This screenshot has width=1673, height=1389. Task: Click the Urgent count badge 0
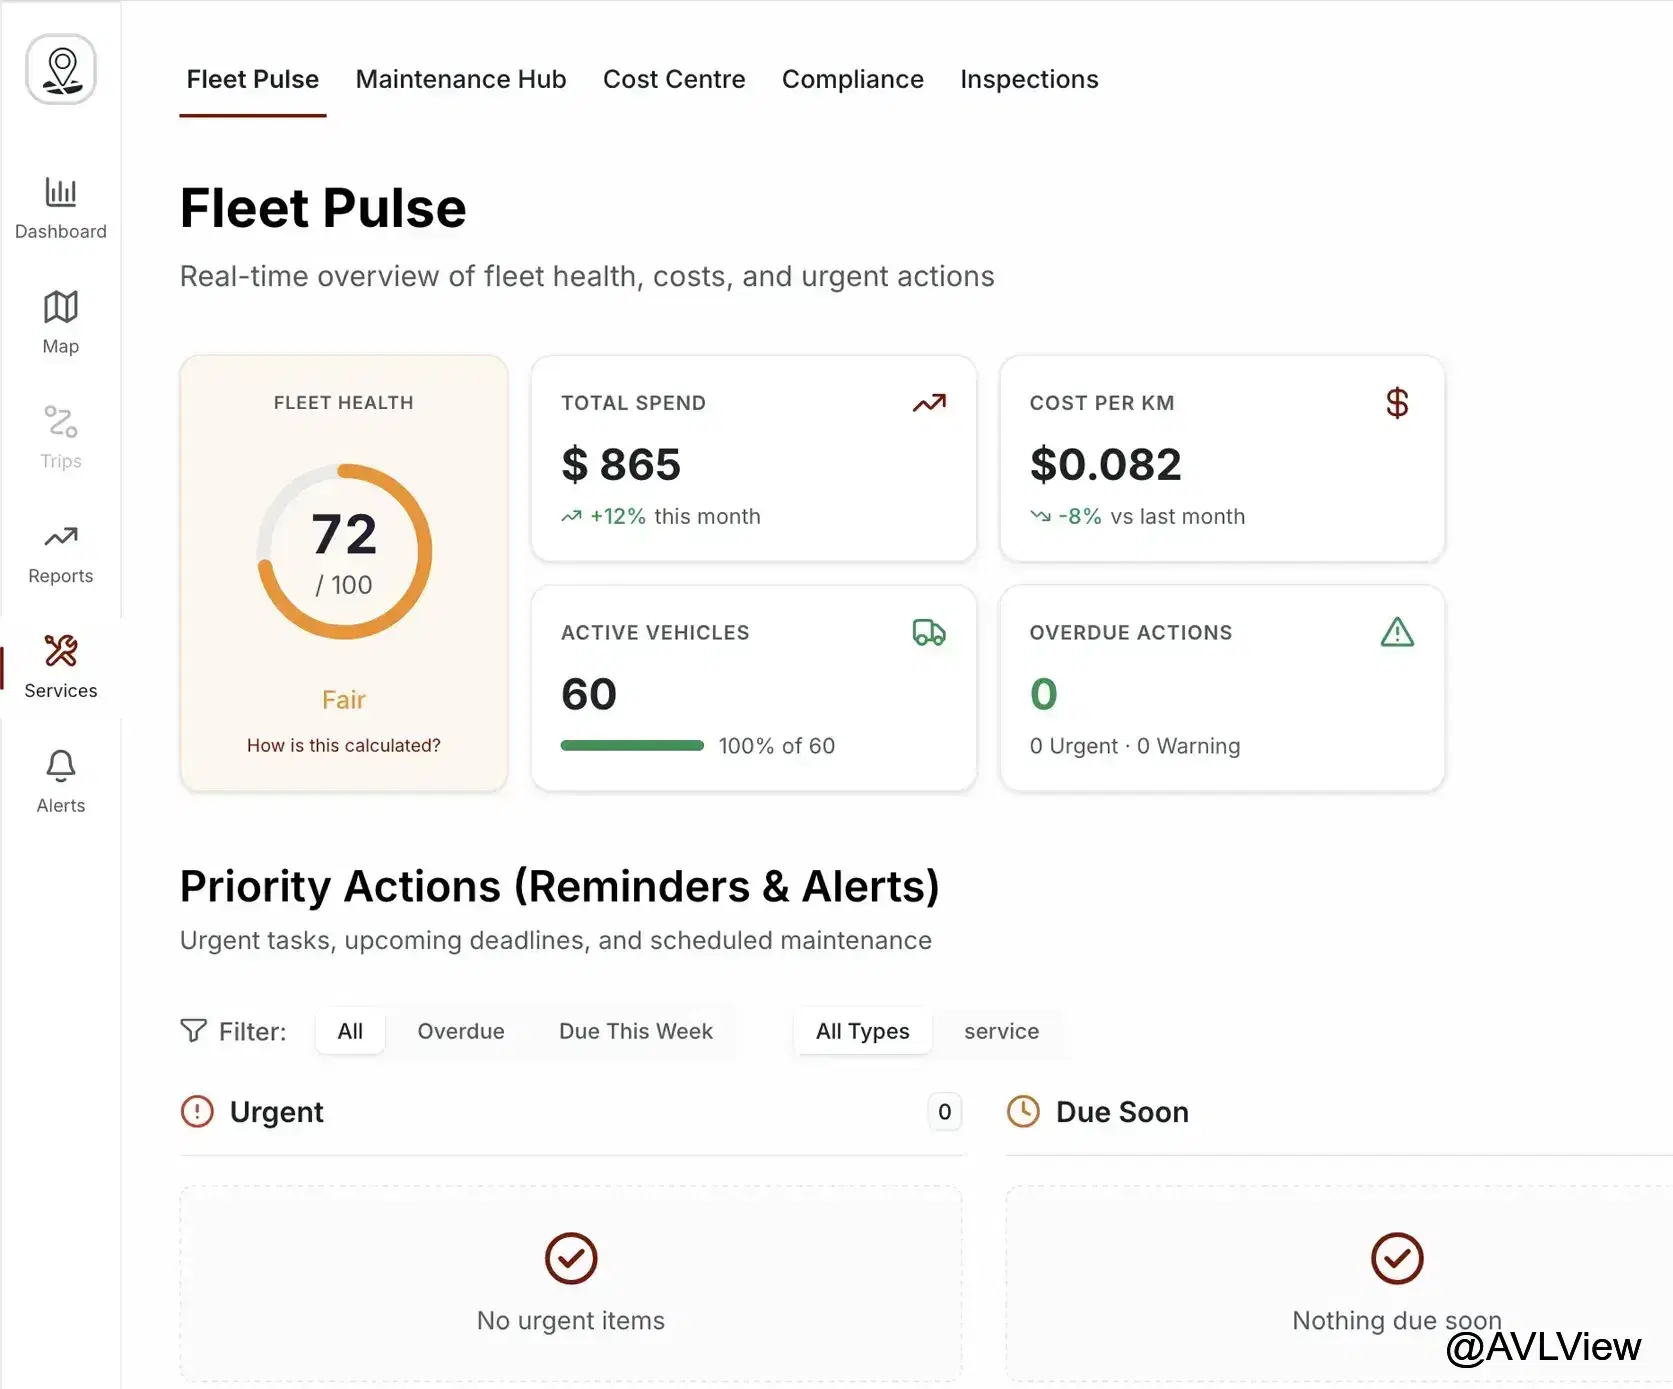click(944, 1112)
